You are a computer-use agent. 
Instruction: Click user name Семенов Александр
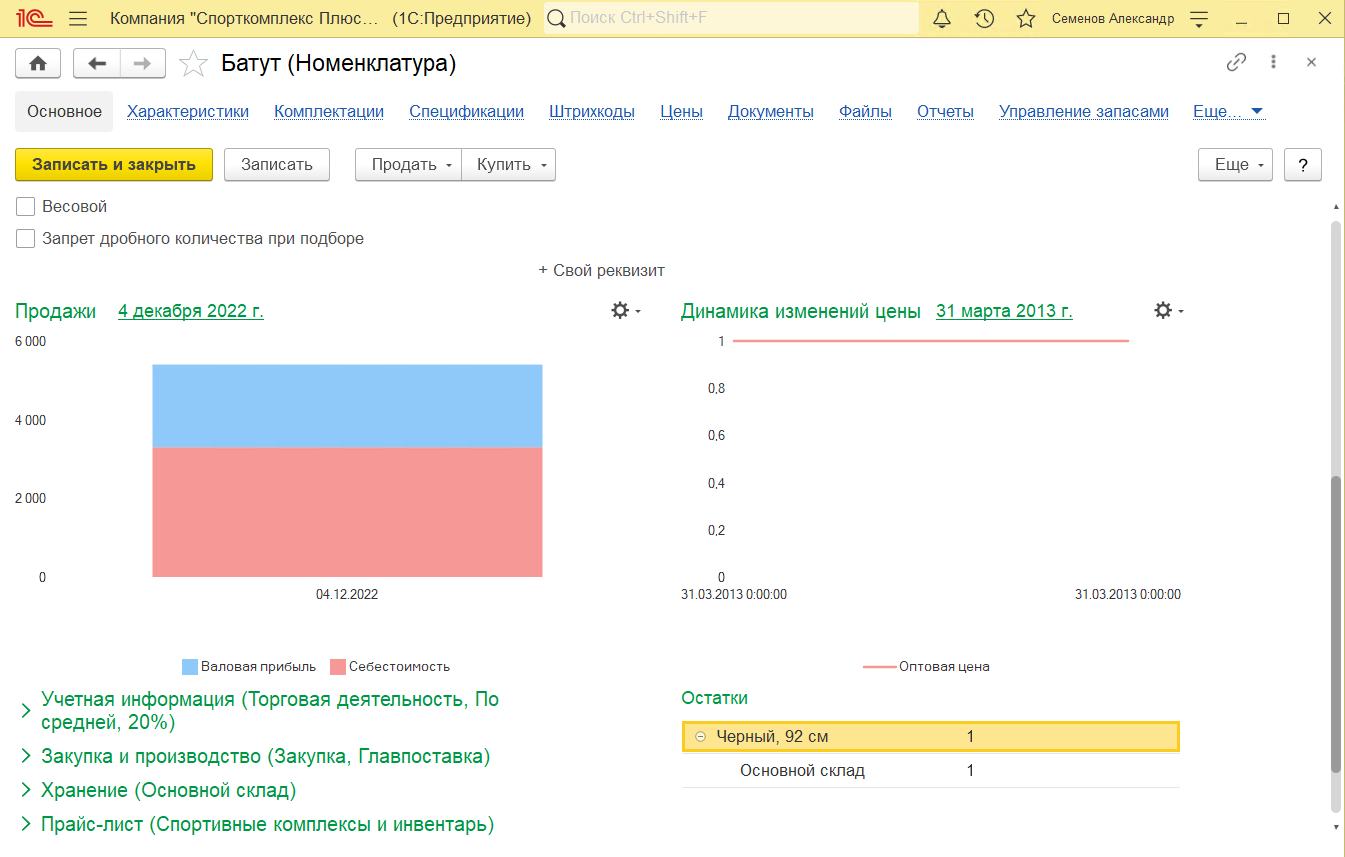coord(1113,19)
